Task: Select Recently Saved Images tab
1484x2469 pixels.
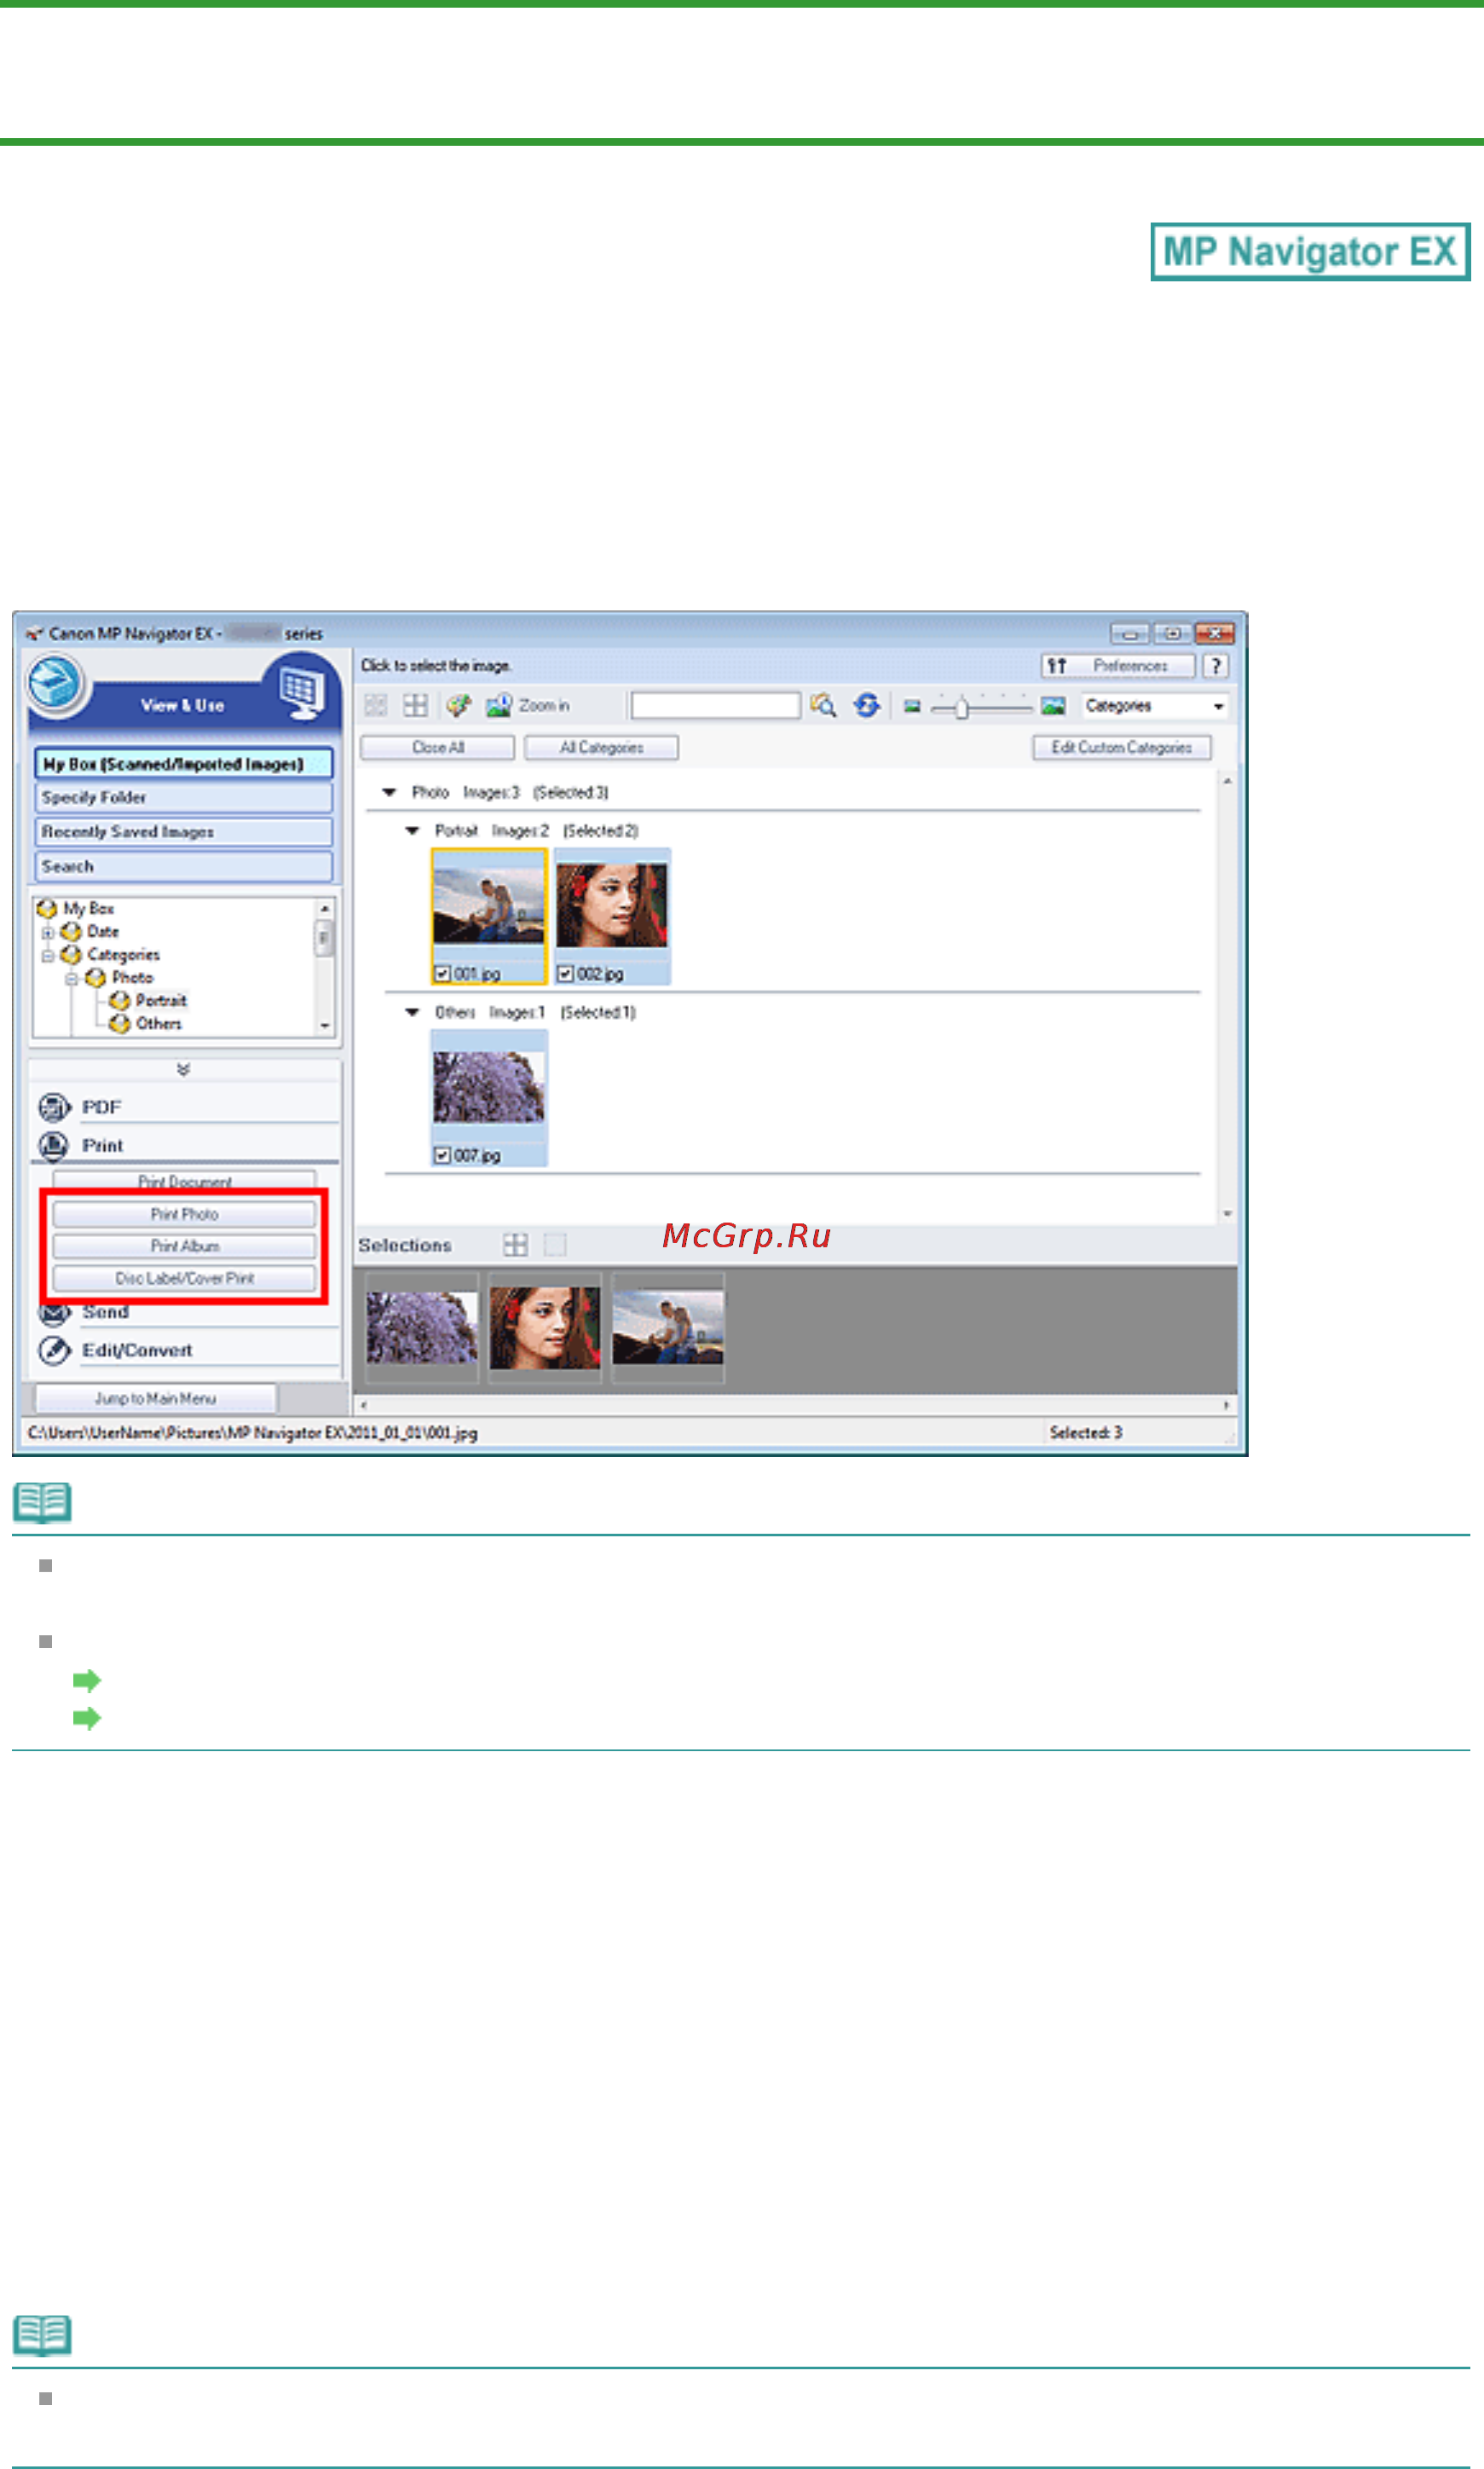Action: tap(184, 832)
